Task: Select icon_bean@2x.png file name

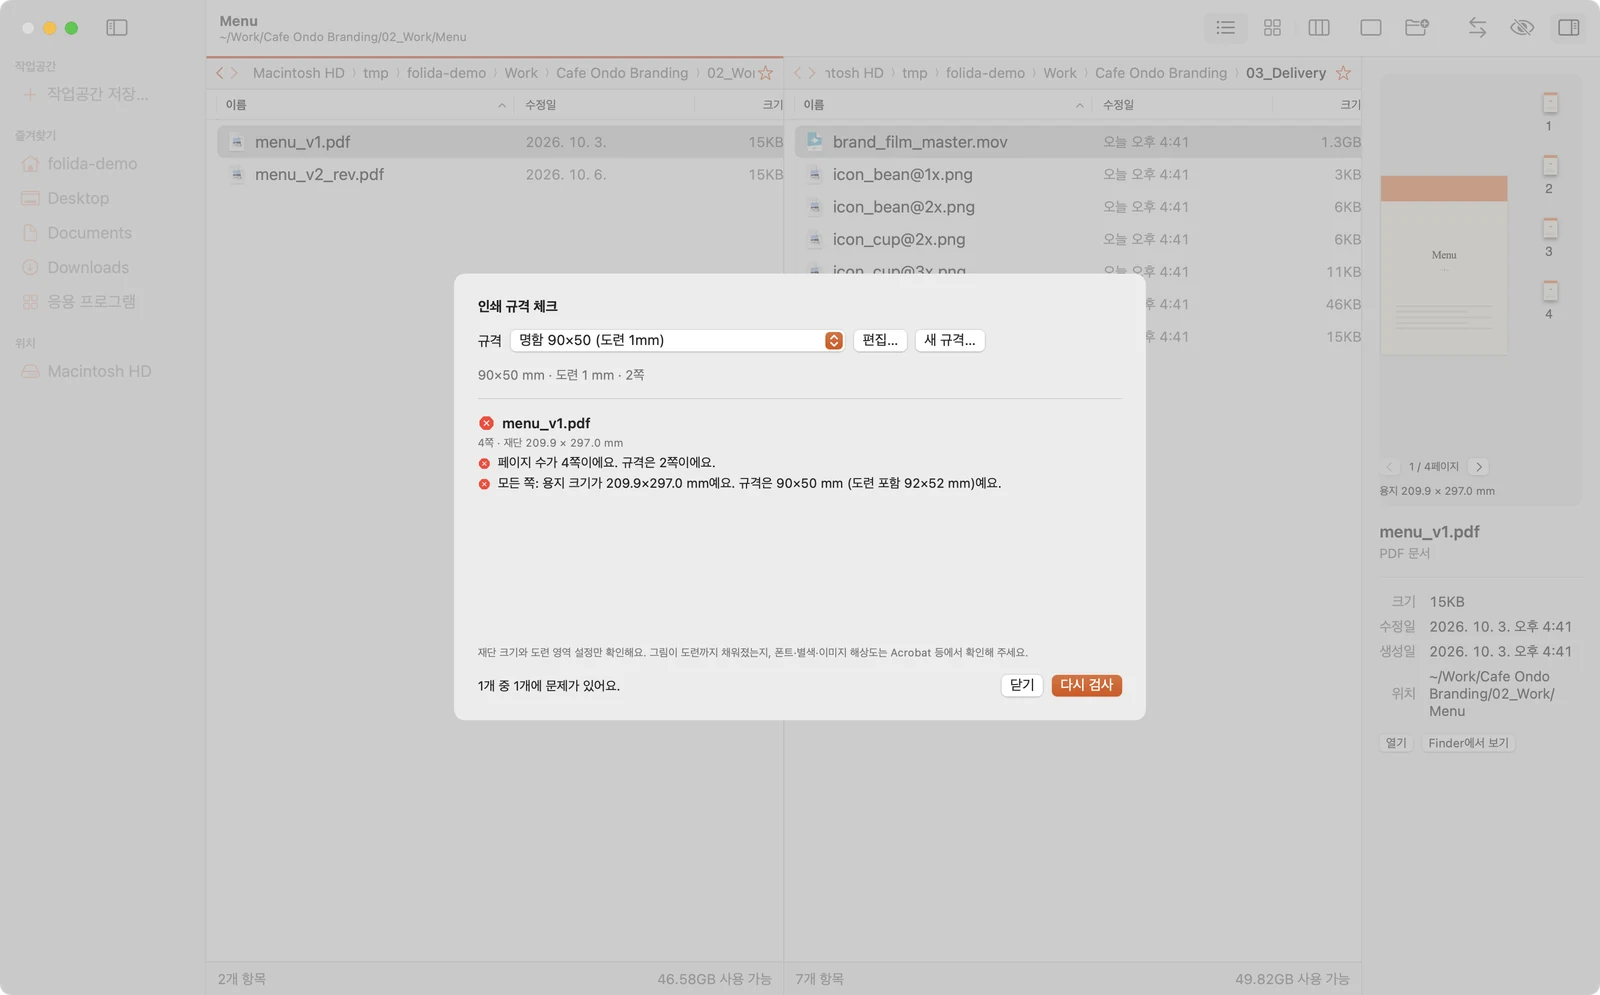Action: click(903, 207)
